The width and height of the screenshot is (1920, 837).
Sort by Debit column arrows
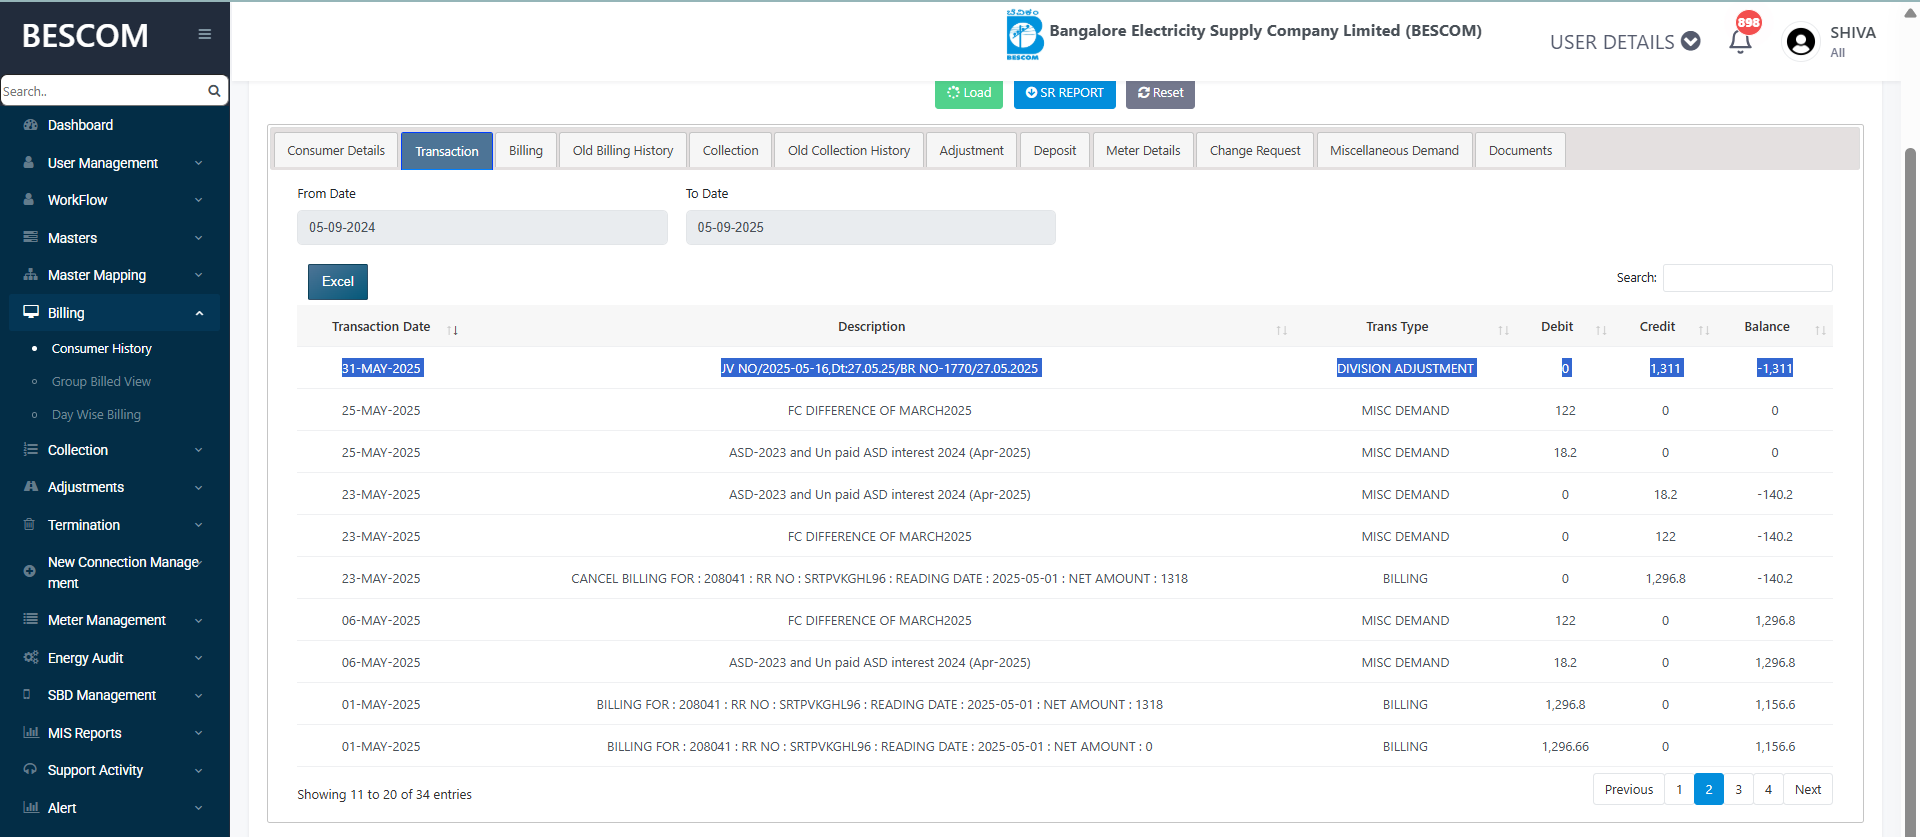1602,330
